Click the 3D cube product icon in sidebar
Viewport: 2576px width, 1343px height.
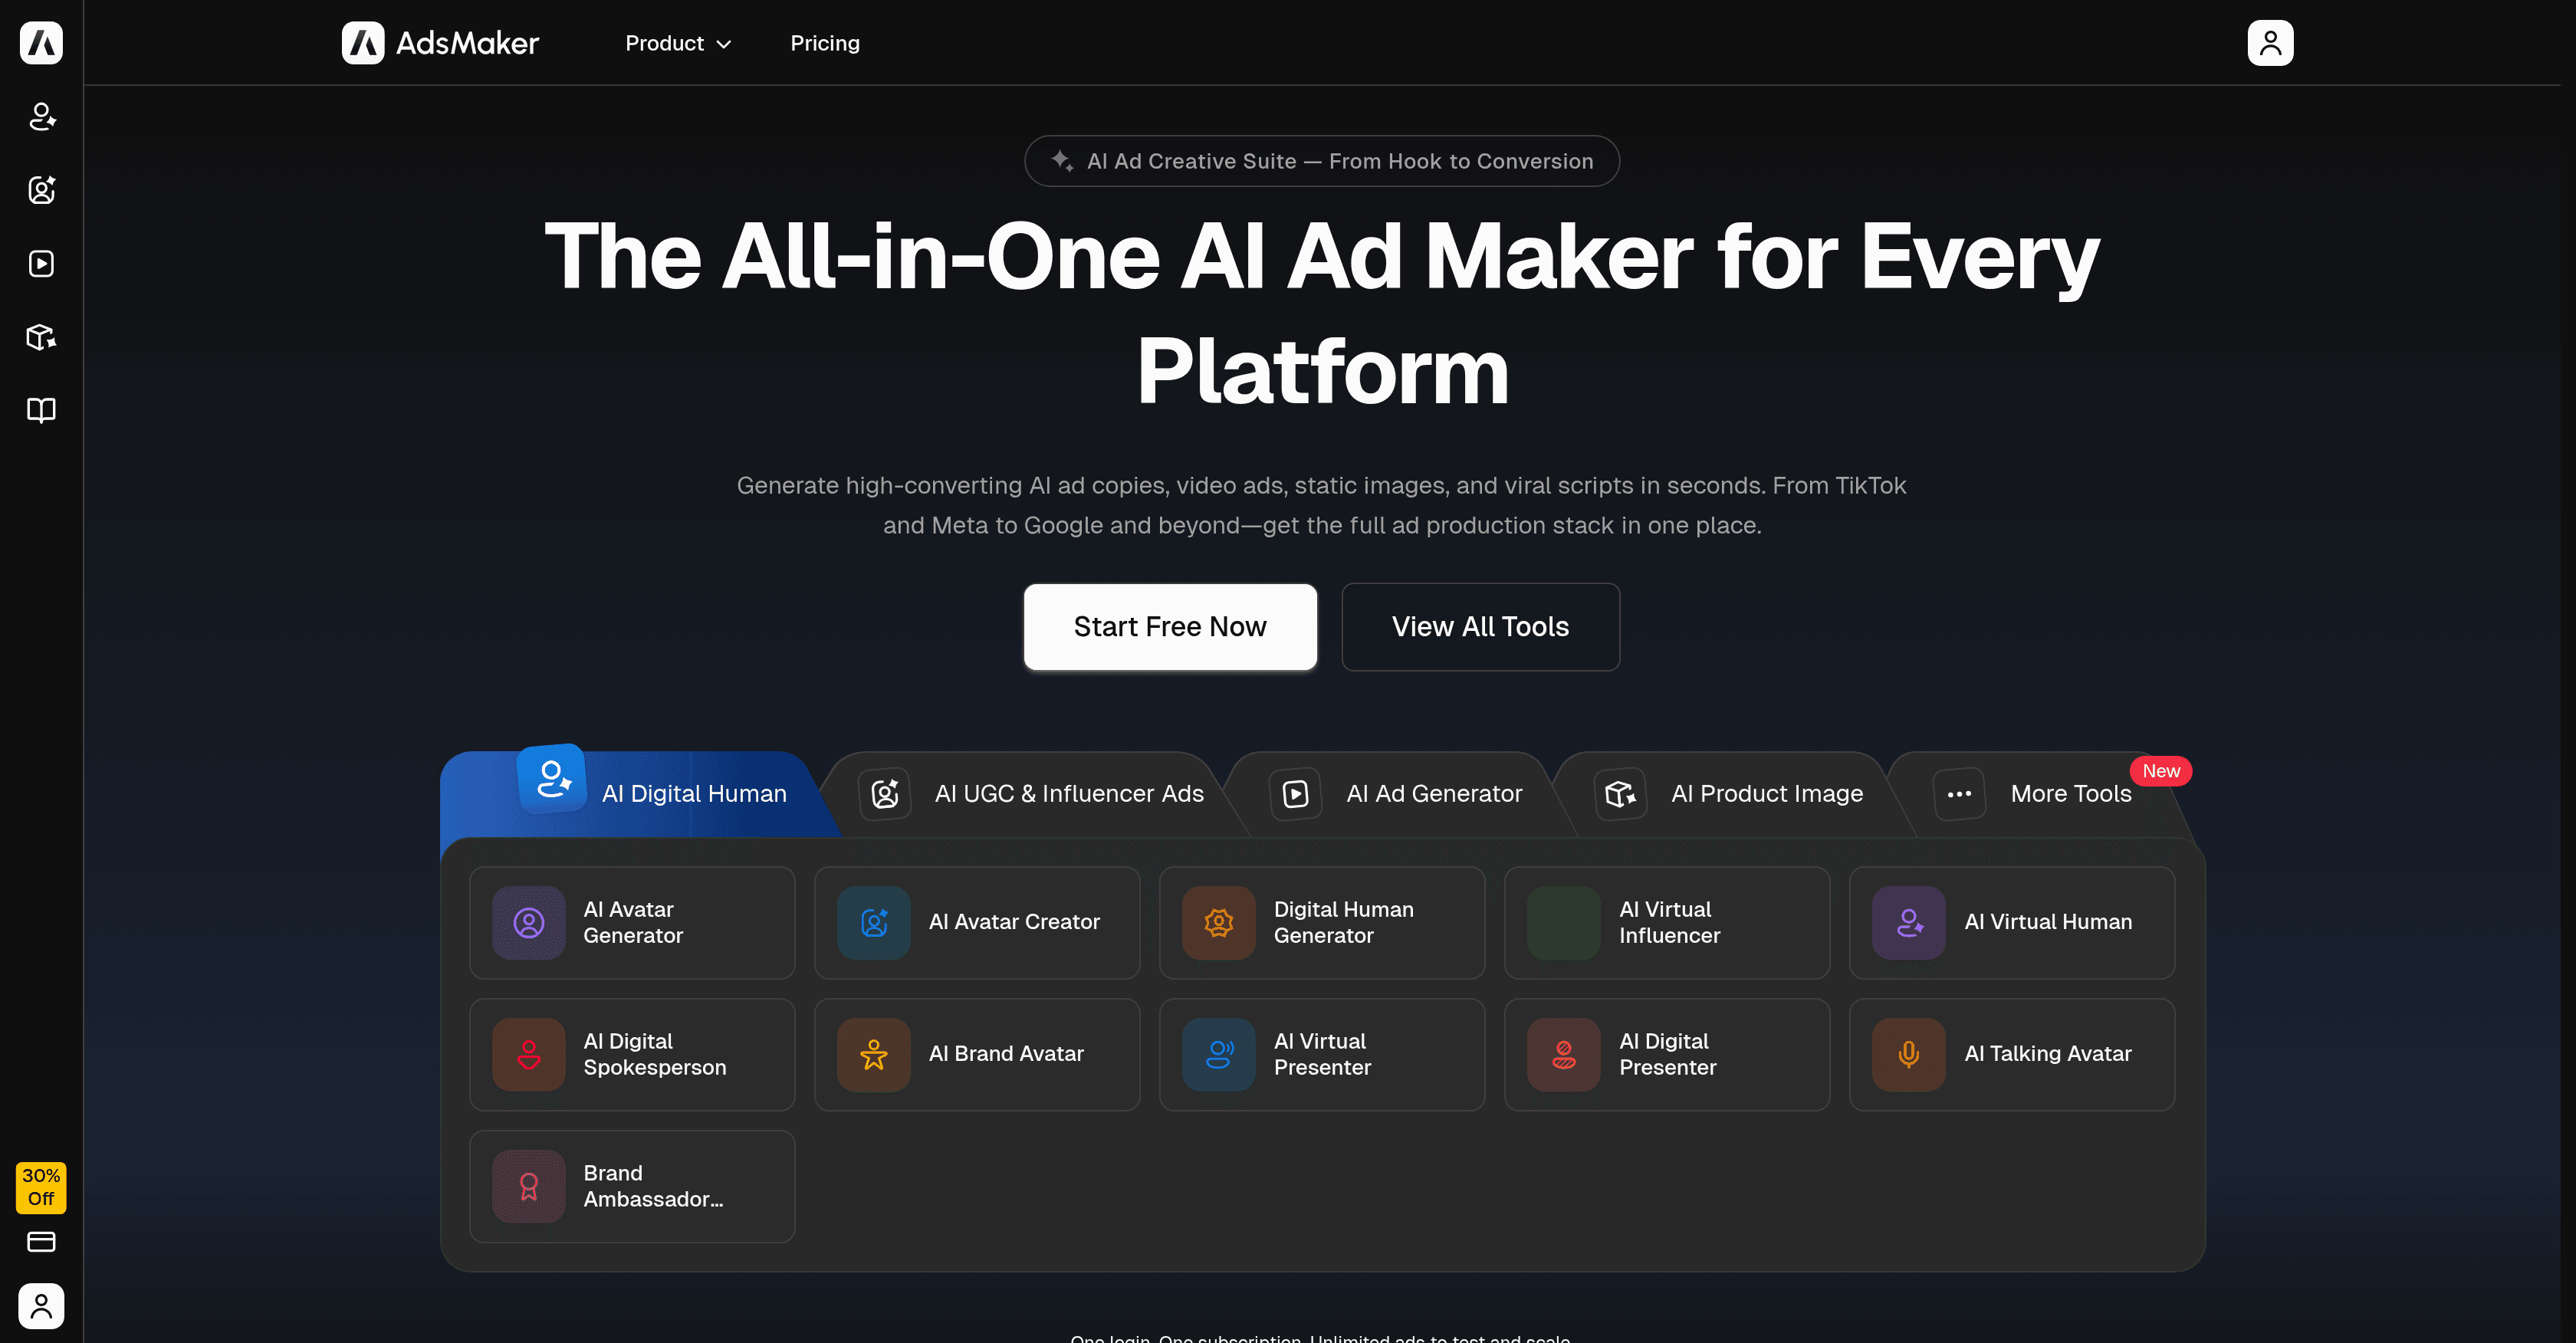[x=41, y=337]
